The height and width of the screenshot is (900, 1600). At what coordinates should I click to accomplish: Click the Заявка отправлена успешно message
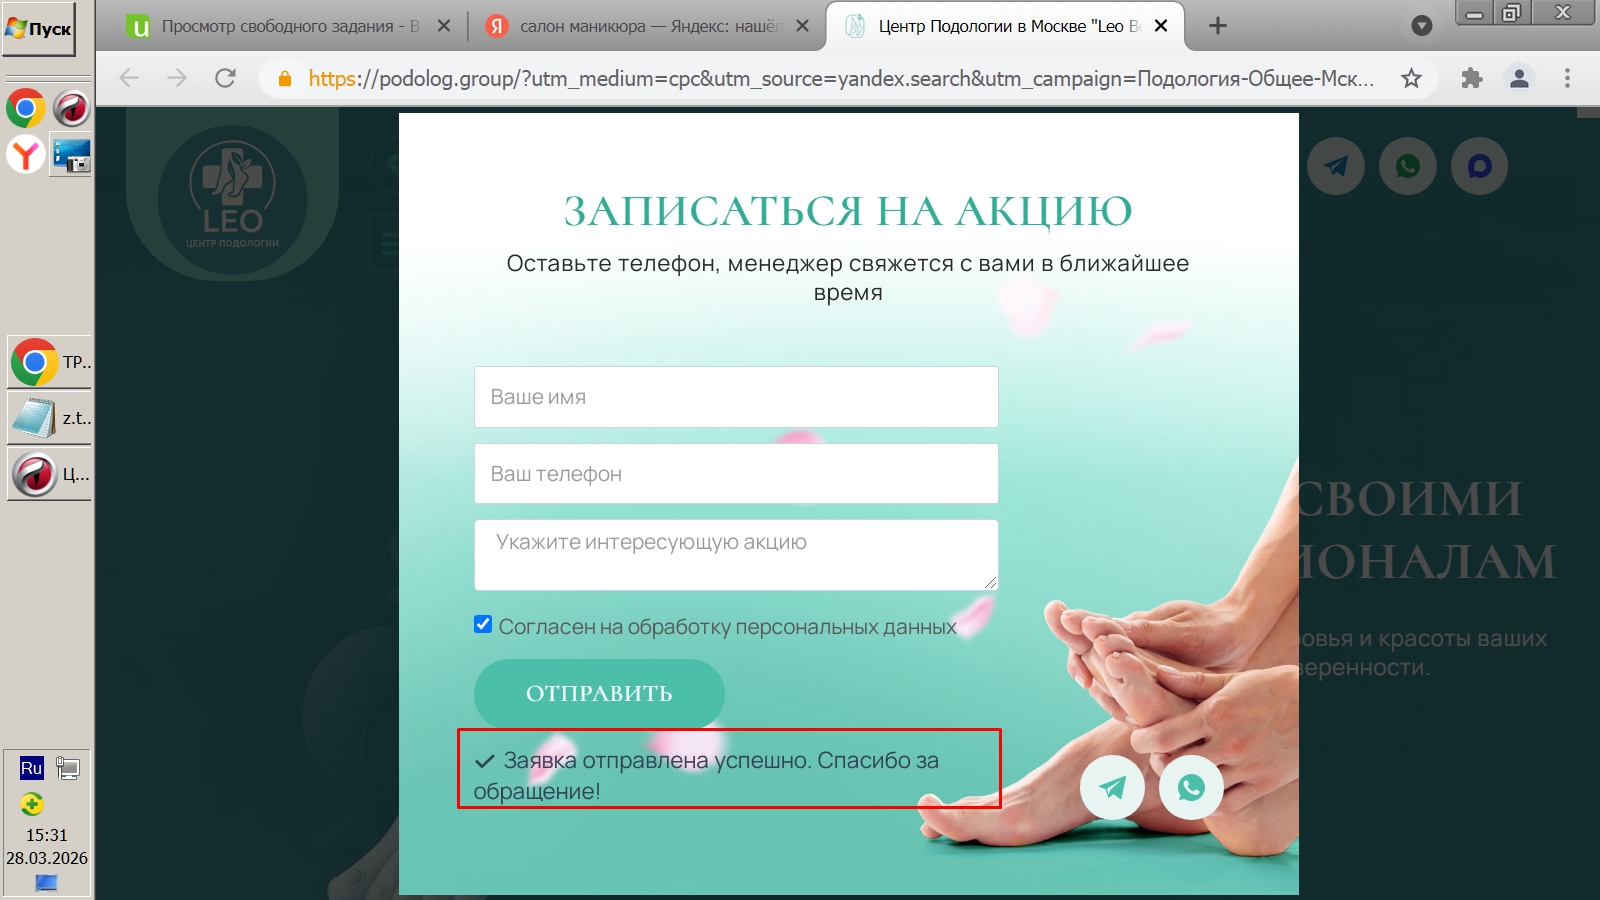pyautogui.click(x=706, y=775)
